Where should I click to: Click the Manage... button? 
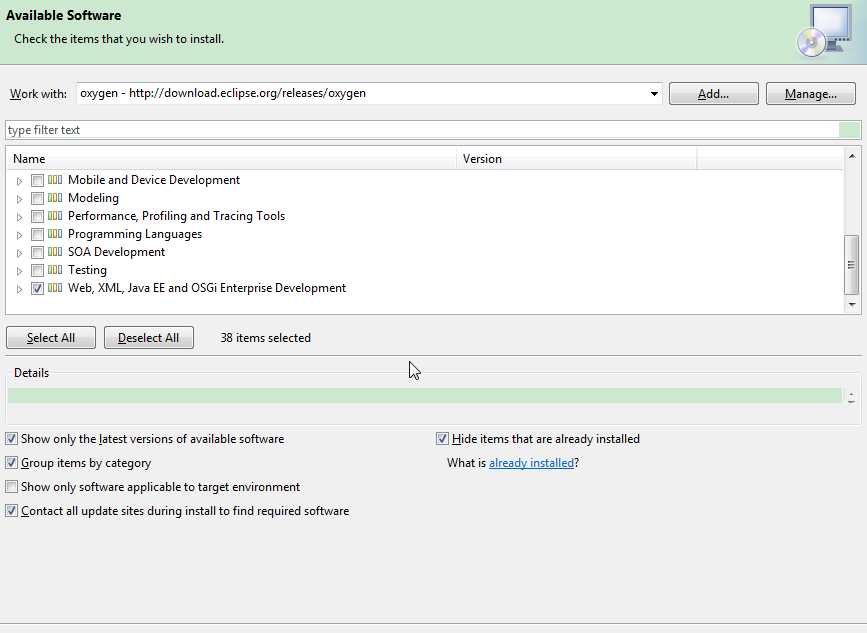tap(811, 94)
